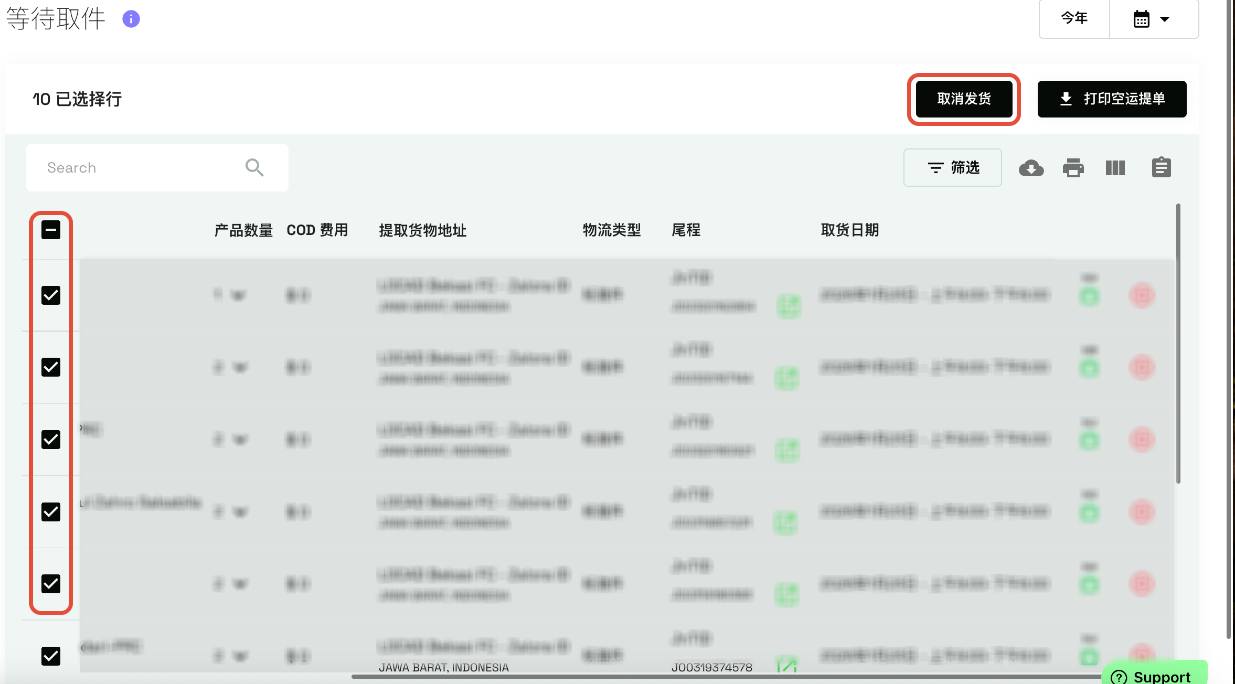
Task: Click the fourth row's green edit tracking icon
Action: [x=788, y=522]
